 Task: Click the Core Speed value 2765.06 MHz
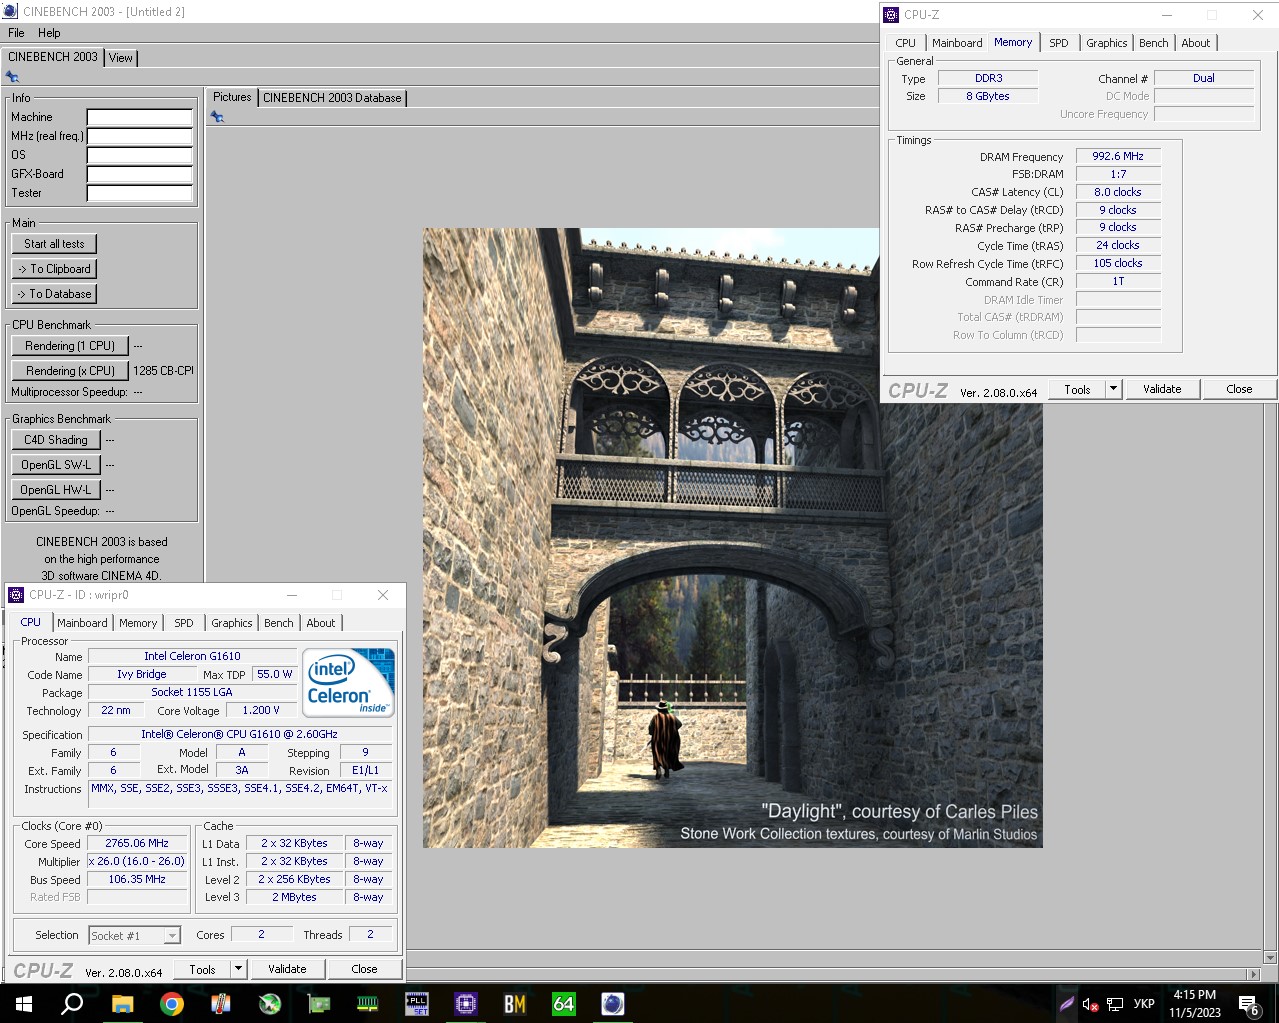click(x=137, y=843)
